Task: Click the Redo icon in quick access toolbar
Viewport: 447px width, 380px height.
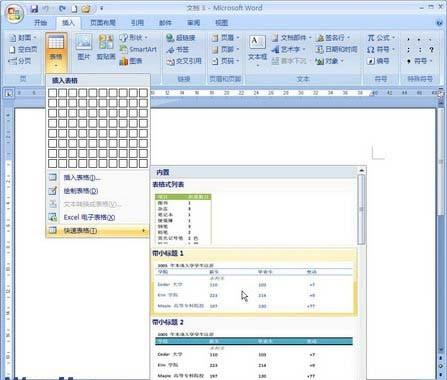Action: (62, 8)
